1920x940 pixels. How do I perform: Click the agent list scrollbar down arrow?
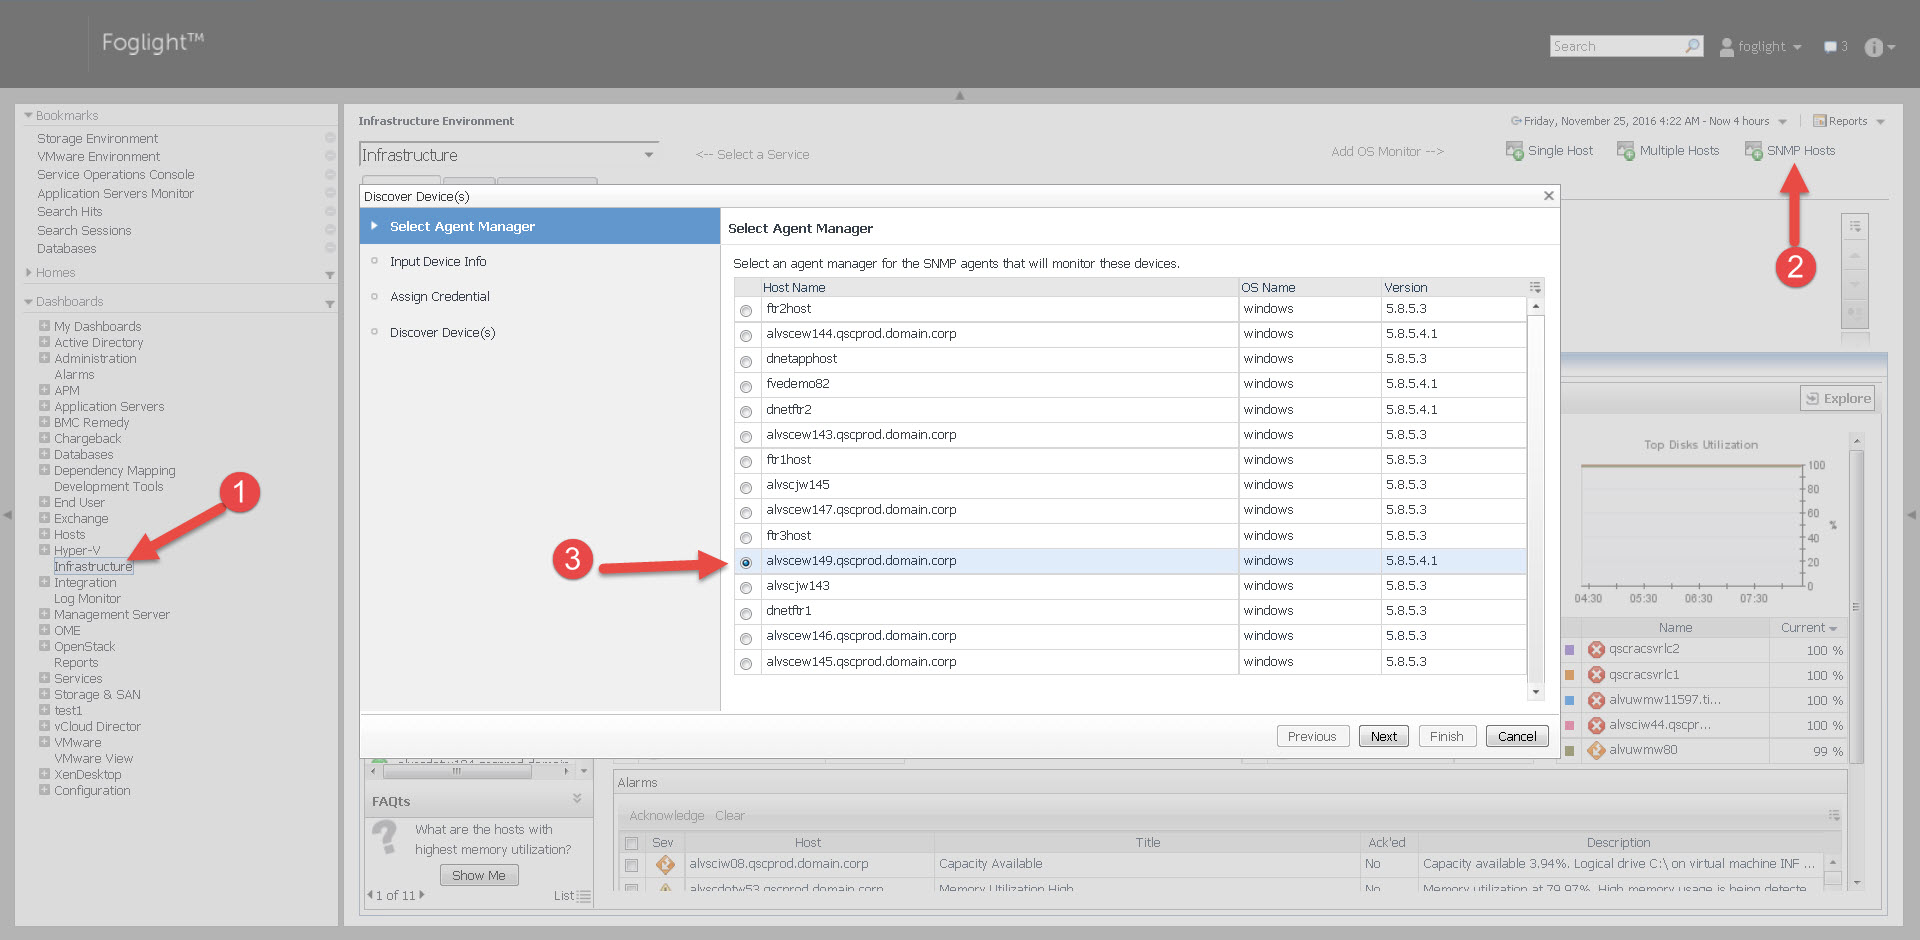(1536, 691)
